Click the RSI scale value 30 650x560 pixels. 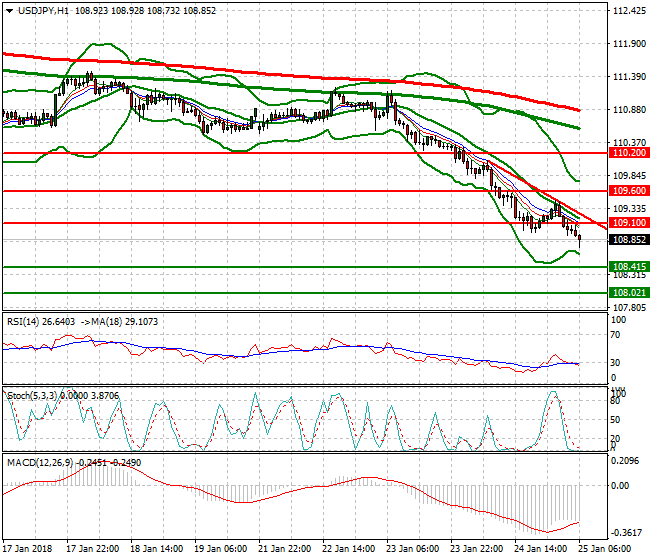pos(617,363)
